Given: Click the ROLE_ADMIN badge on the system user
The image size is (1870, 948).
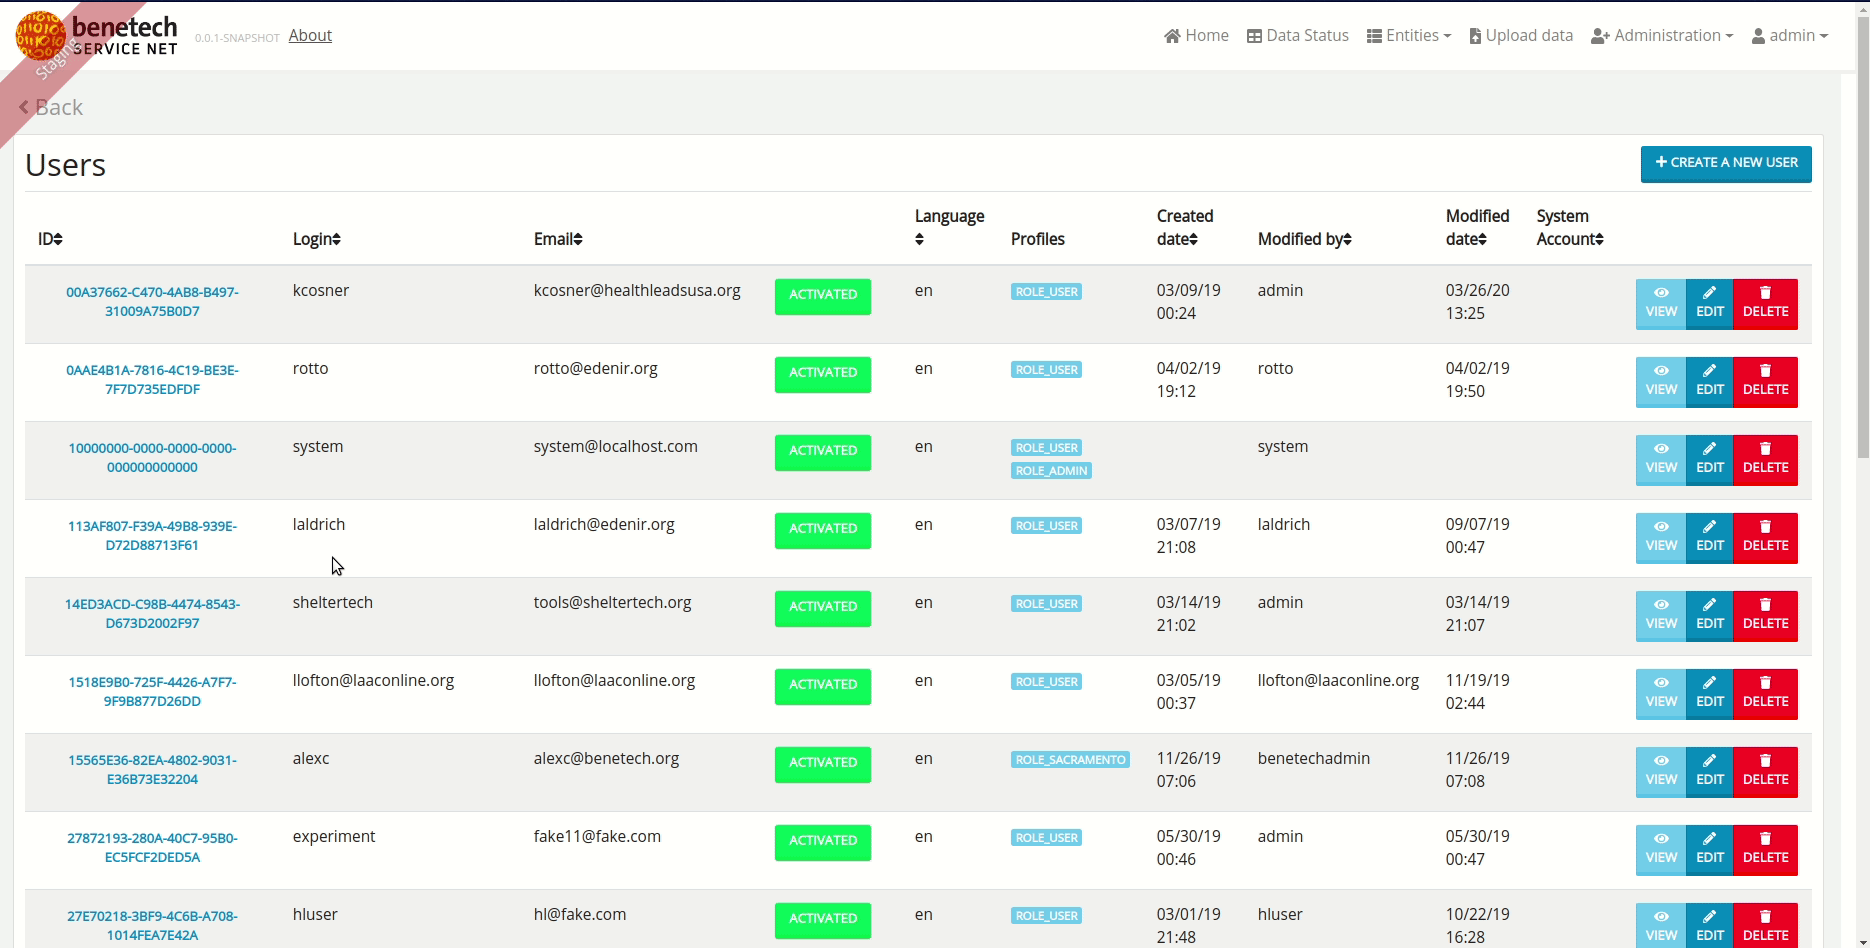Looking at the screenshot, I should point(1050,470).
